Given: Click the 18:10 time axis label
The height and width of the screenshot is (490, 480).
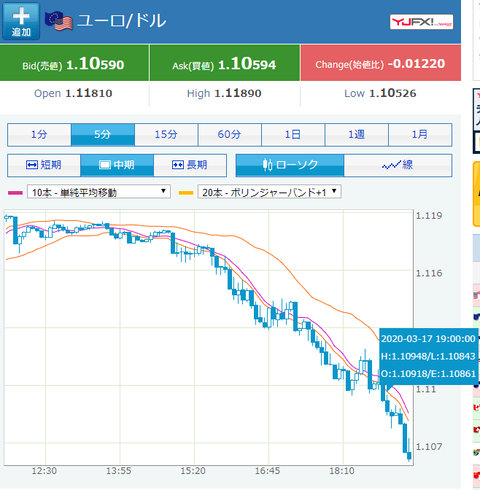Looking at the screenshot, I should coord(342,471).
